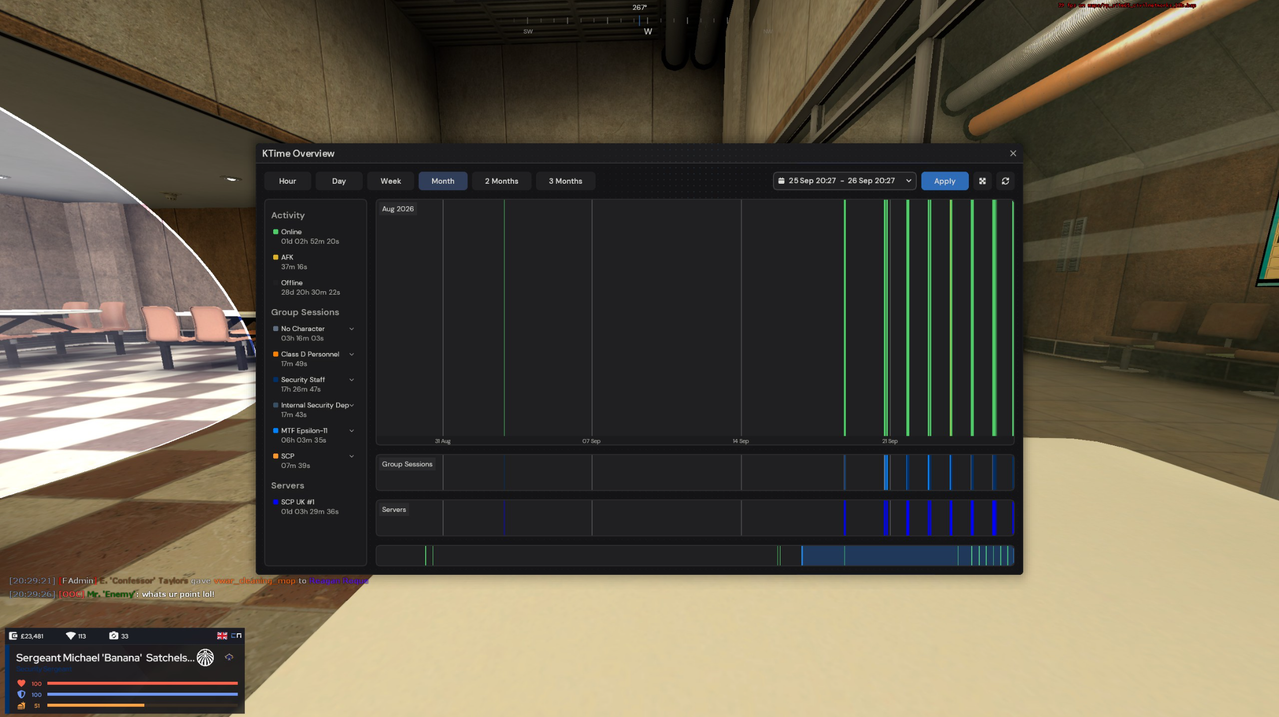Expand the No Character group session
Image resolution: width=1279 pixels, height=717 pixels.
[351, 329]
